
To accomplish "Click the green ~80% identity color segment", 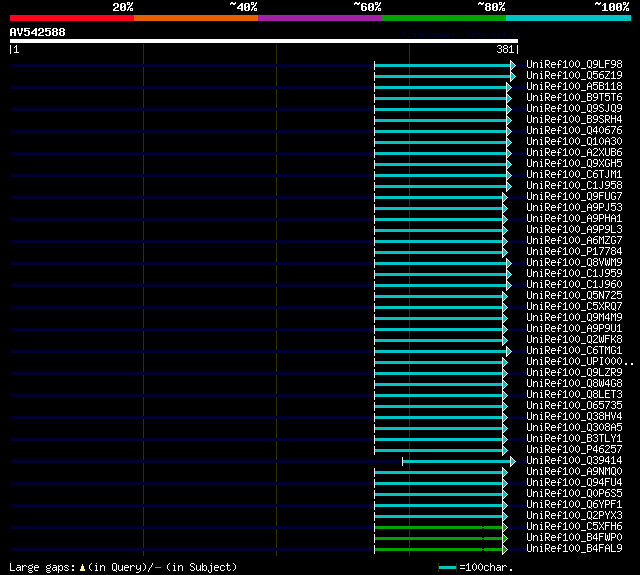I will click(444, 18).
